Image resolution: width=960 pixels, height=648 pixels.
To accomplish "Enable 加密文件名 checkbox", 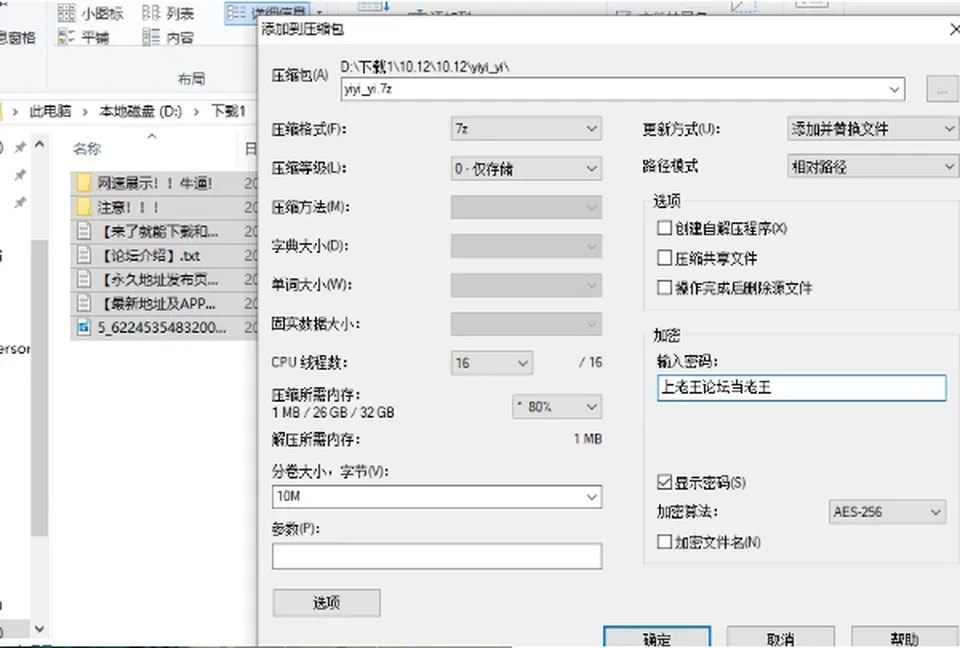I will pos(664,541).
